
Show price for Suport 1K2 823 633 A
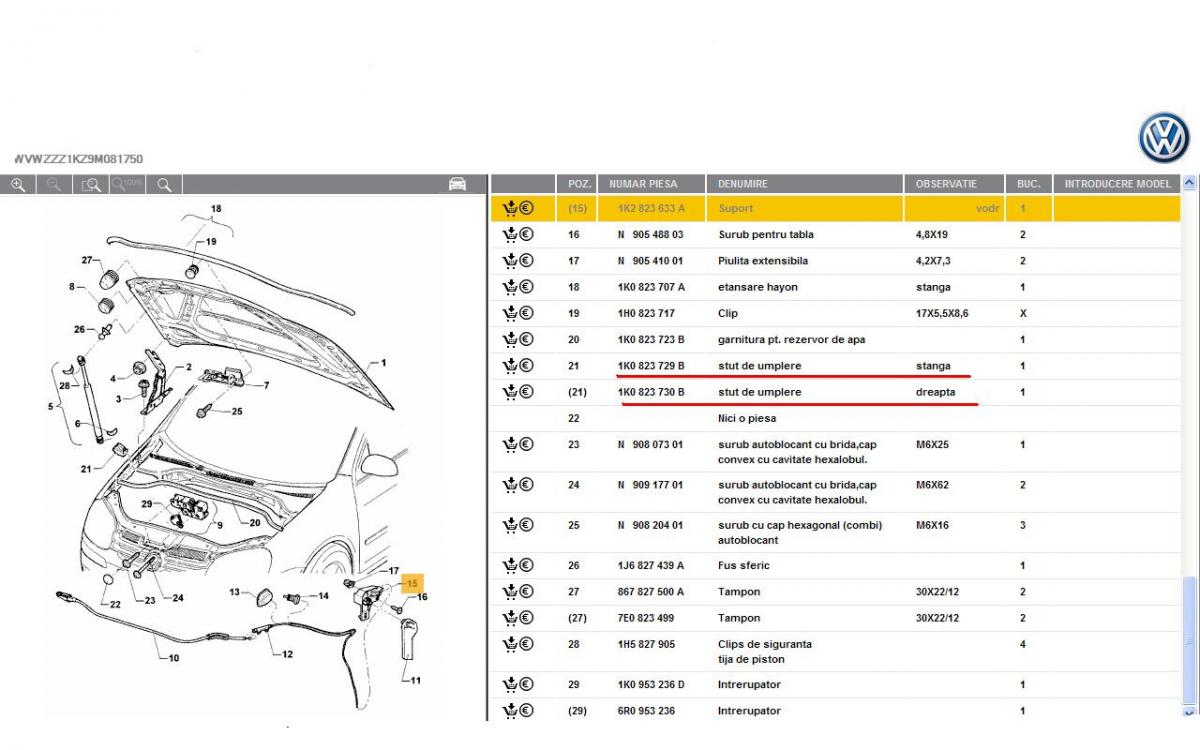point(526,208)
